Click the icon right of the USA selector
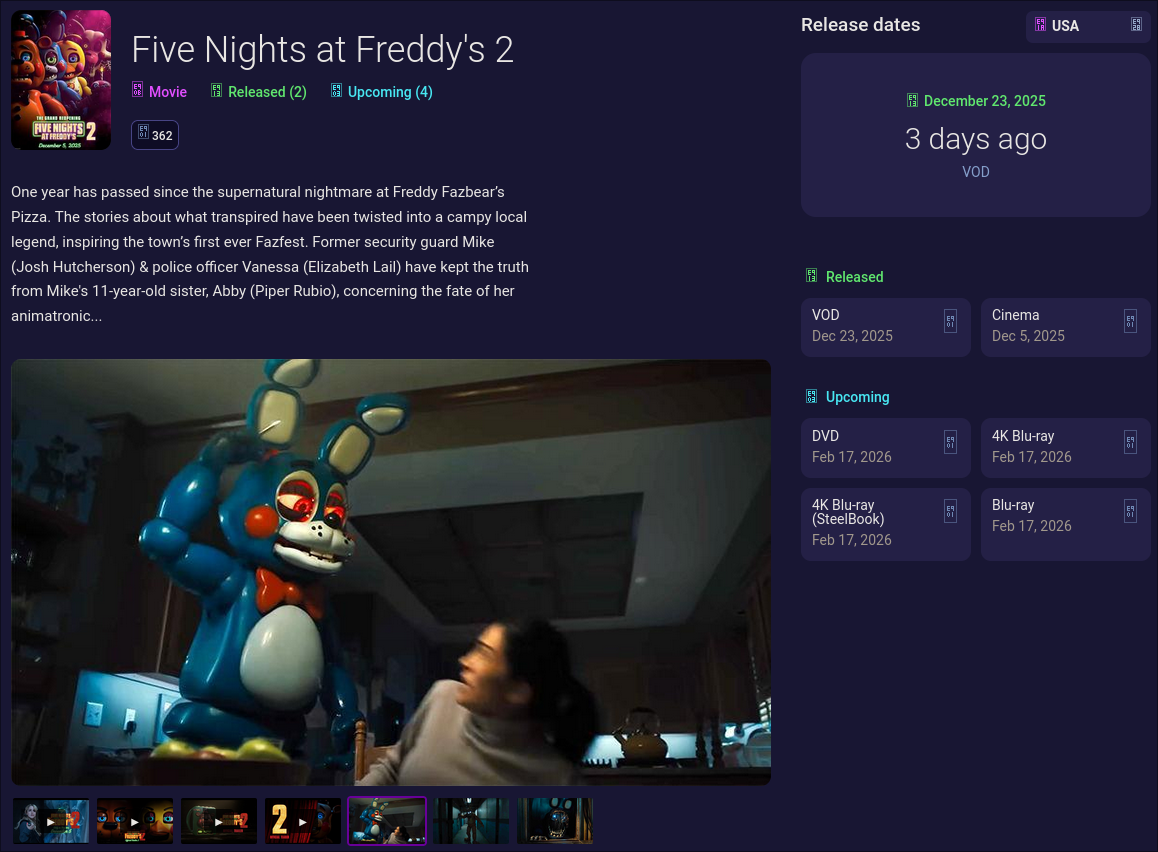The width and height of the screenshot is (1158, 852). (1137, 25)
